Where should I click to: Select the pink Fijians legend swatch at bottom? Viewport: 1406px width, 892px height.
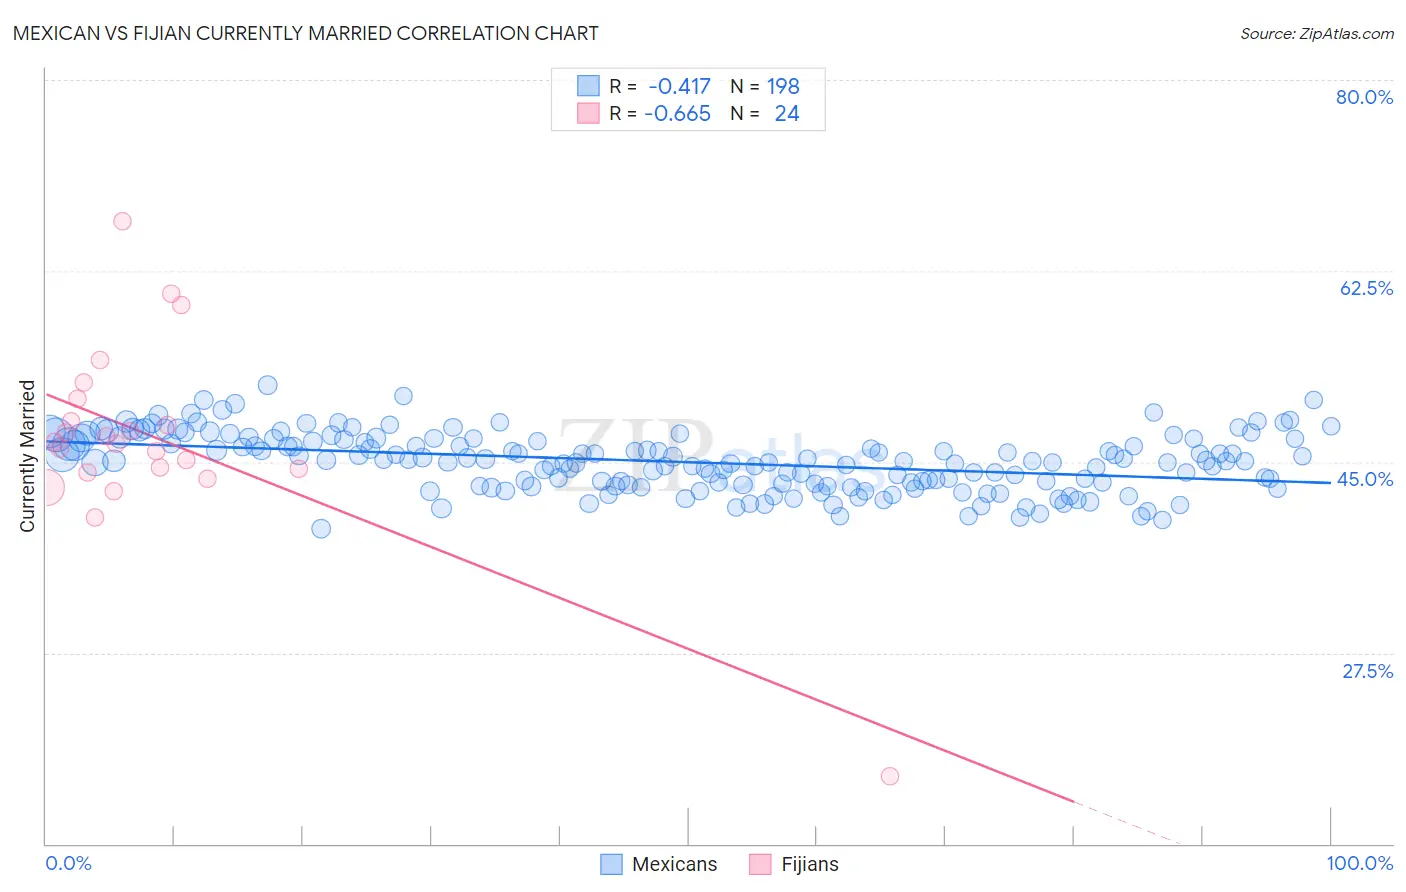[x=760, y=864]
